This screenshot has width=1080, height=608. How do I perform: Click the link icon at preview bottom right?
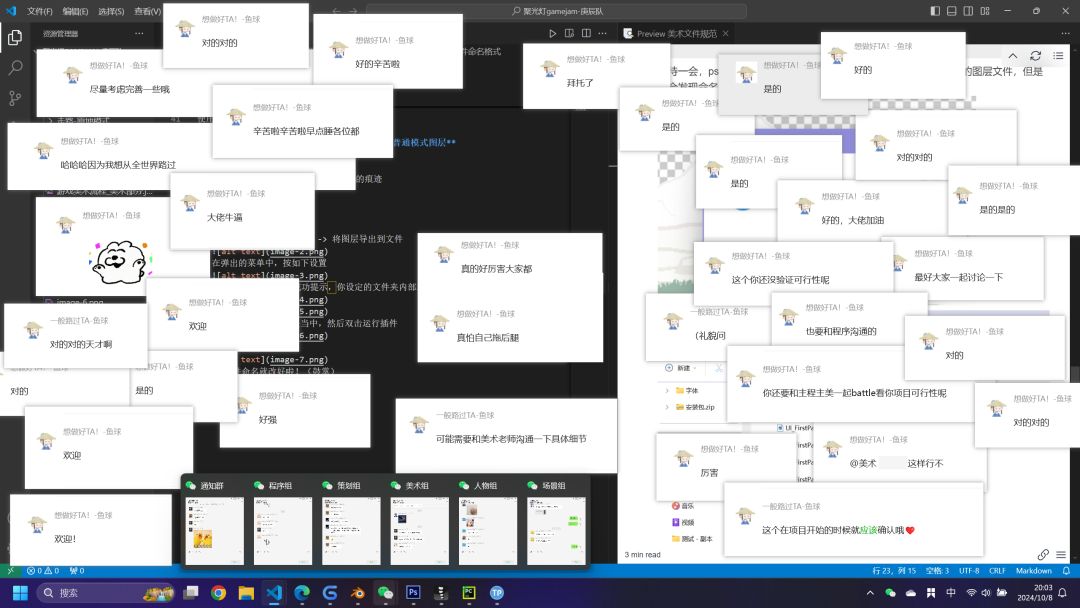[x=1043, y=554]
